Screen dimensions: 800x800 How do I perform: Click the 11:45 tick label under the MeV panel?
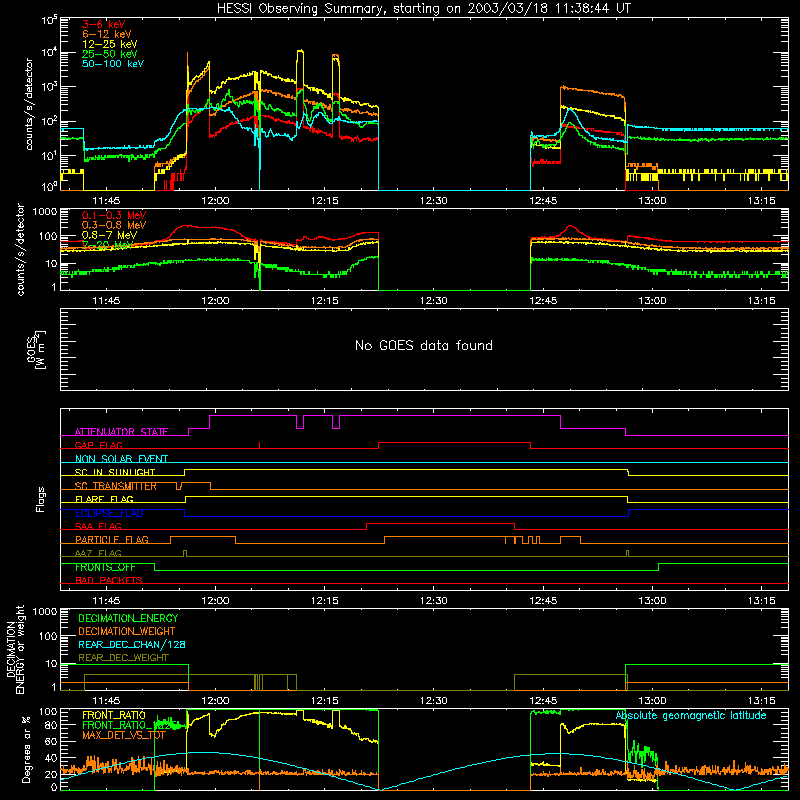pos(106,301)
